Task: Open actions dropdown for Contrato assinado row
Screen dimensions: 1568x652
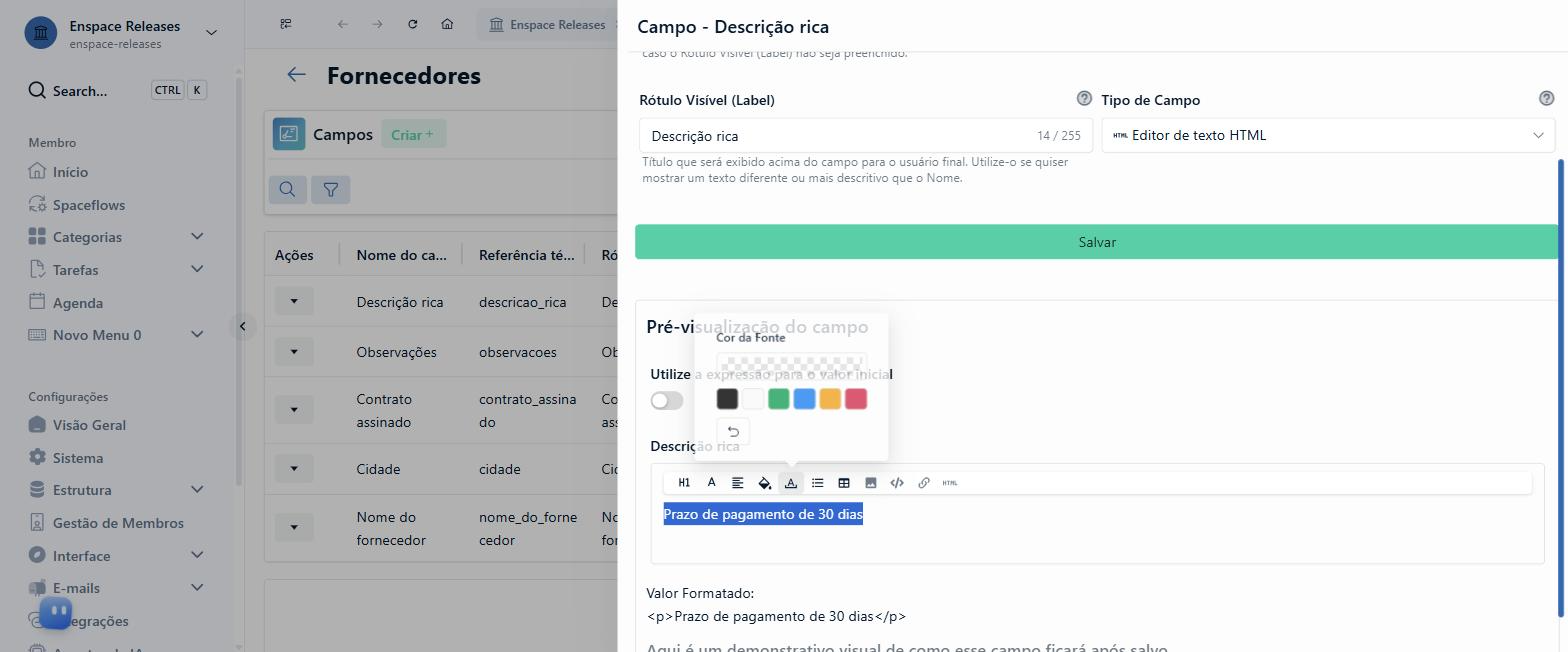Action: 294,409
